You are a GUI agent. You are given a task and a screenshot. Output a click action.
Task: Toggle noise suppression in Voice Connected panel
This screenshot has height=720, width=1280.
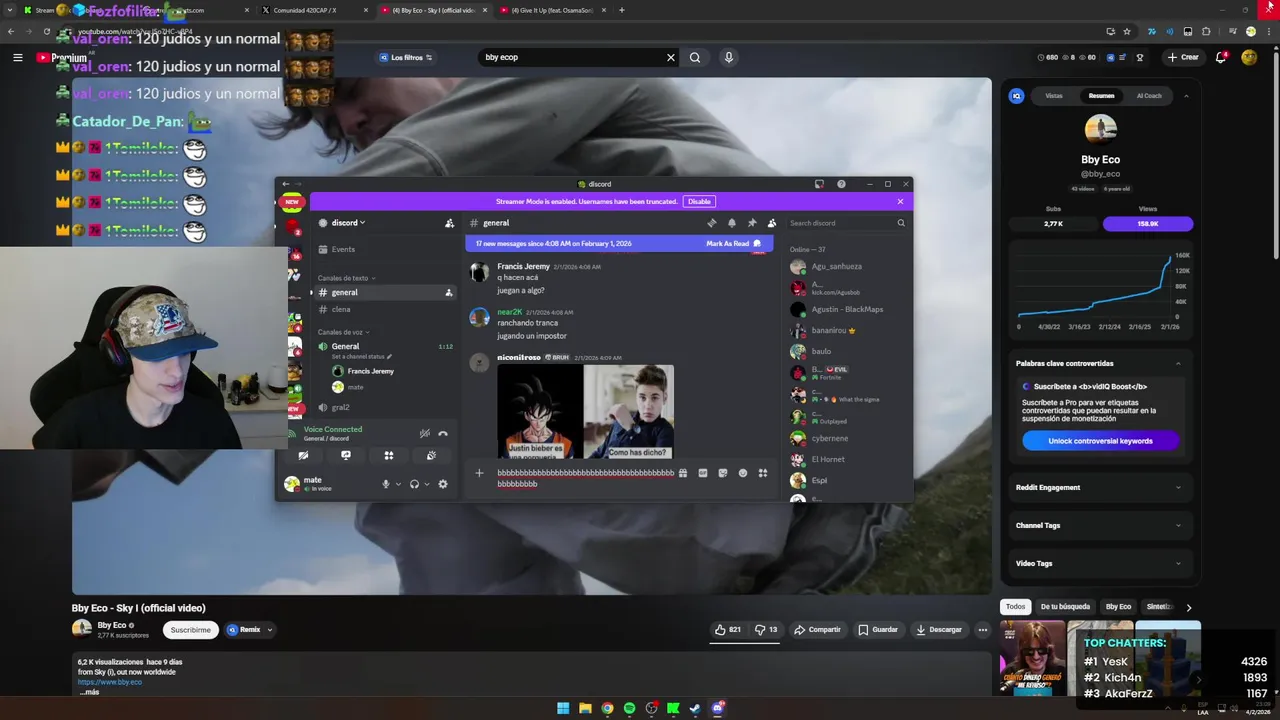click(x=425, y=433)
